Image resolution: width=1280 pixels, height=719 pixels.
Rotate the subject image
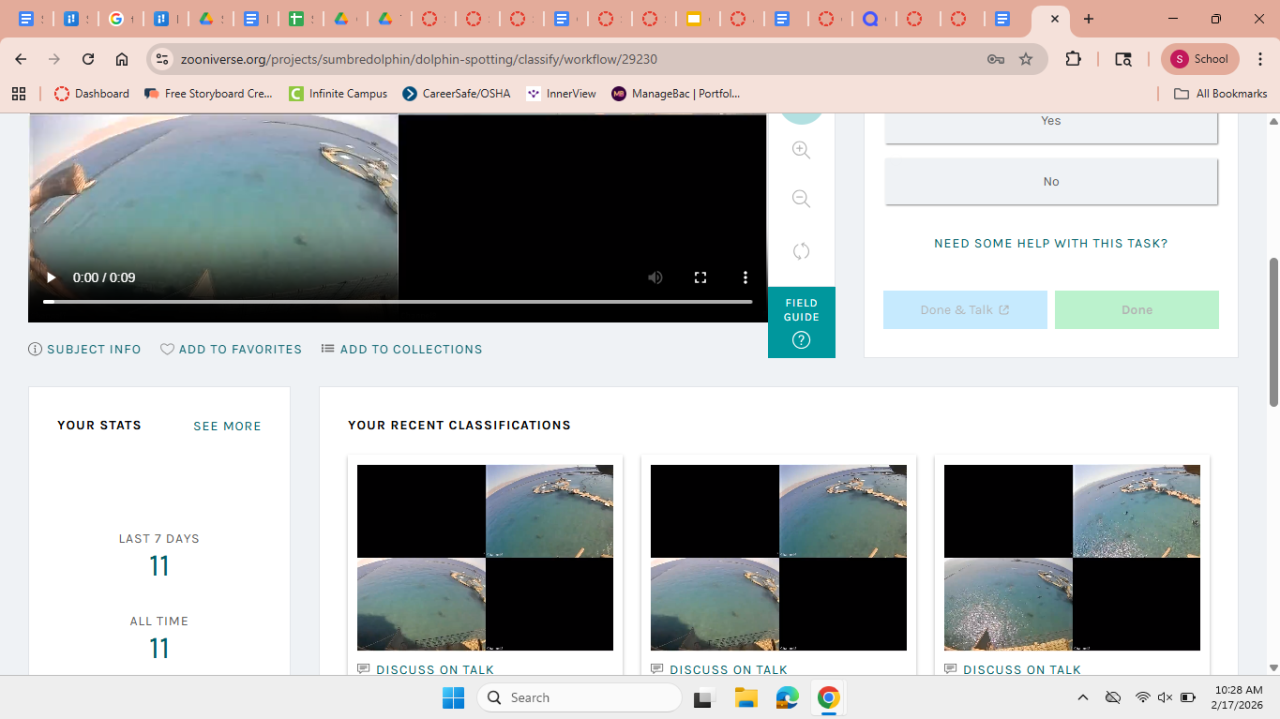click(801, 251)
